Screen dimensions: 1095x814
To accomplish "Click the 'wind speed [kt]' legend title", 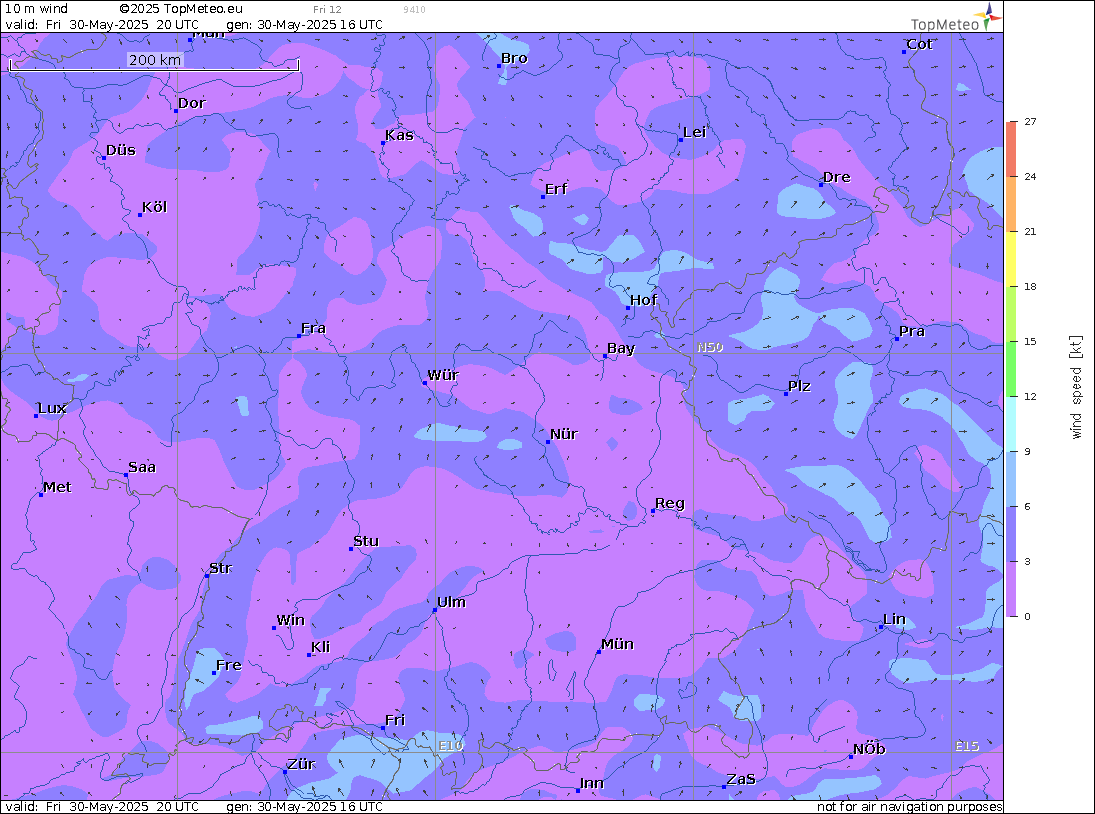I will tap(1075, 387).
